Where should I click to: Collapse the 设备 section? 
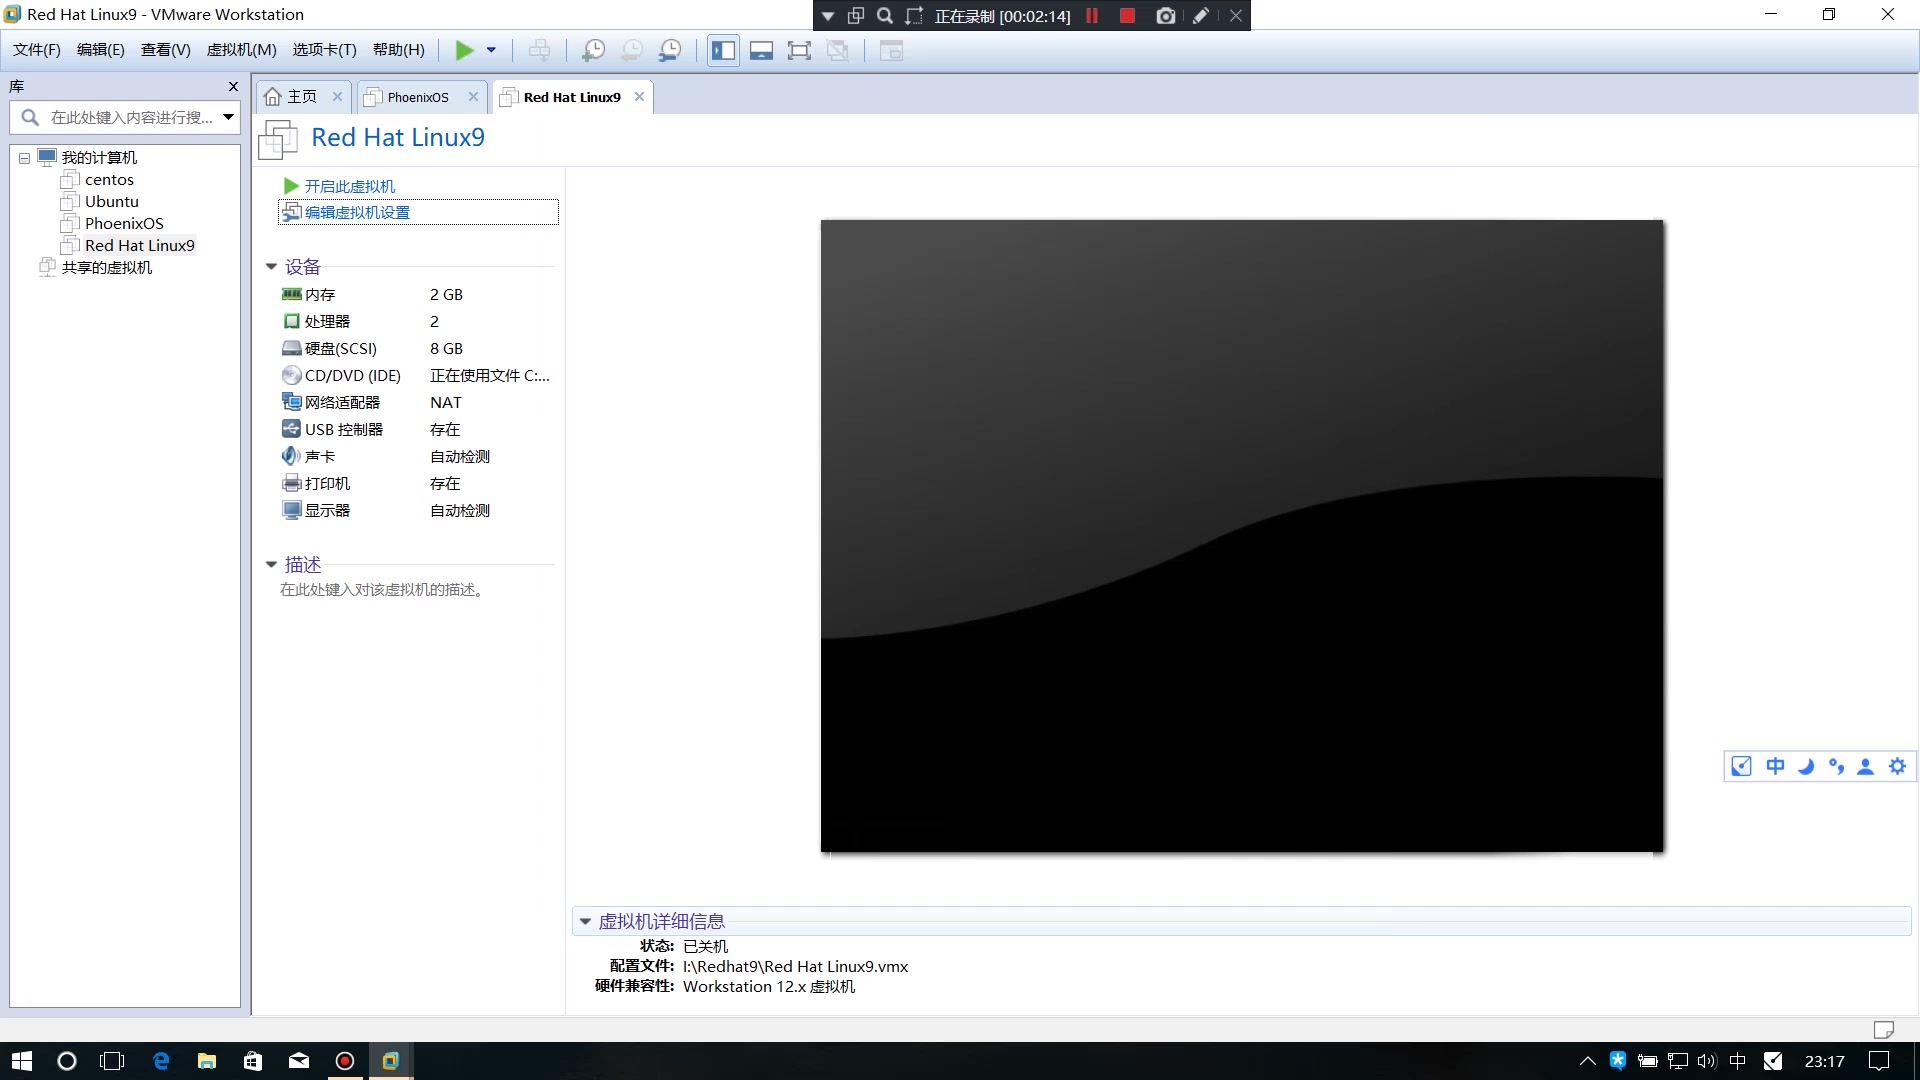(271, 267)
